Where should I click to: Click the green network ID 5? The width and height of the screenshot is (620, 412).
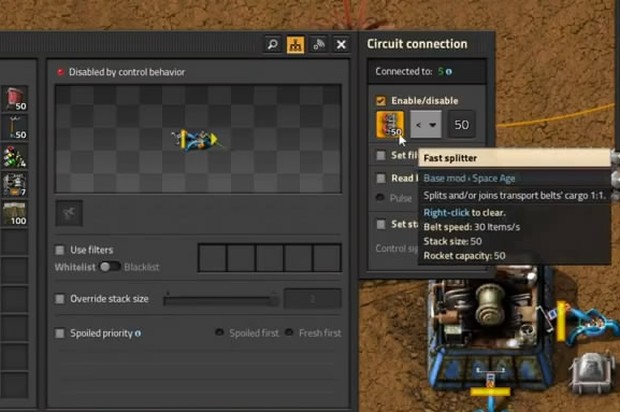(x=440, y=72)
